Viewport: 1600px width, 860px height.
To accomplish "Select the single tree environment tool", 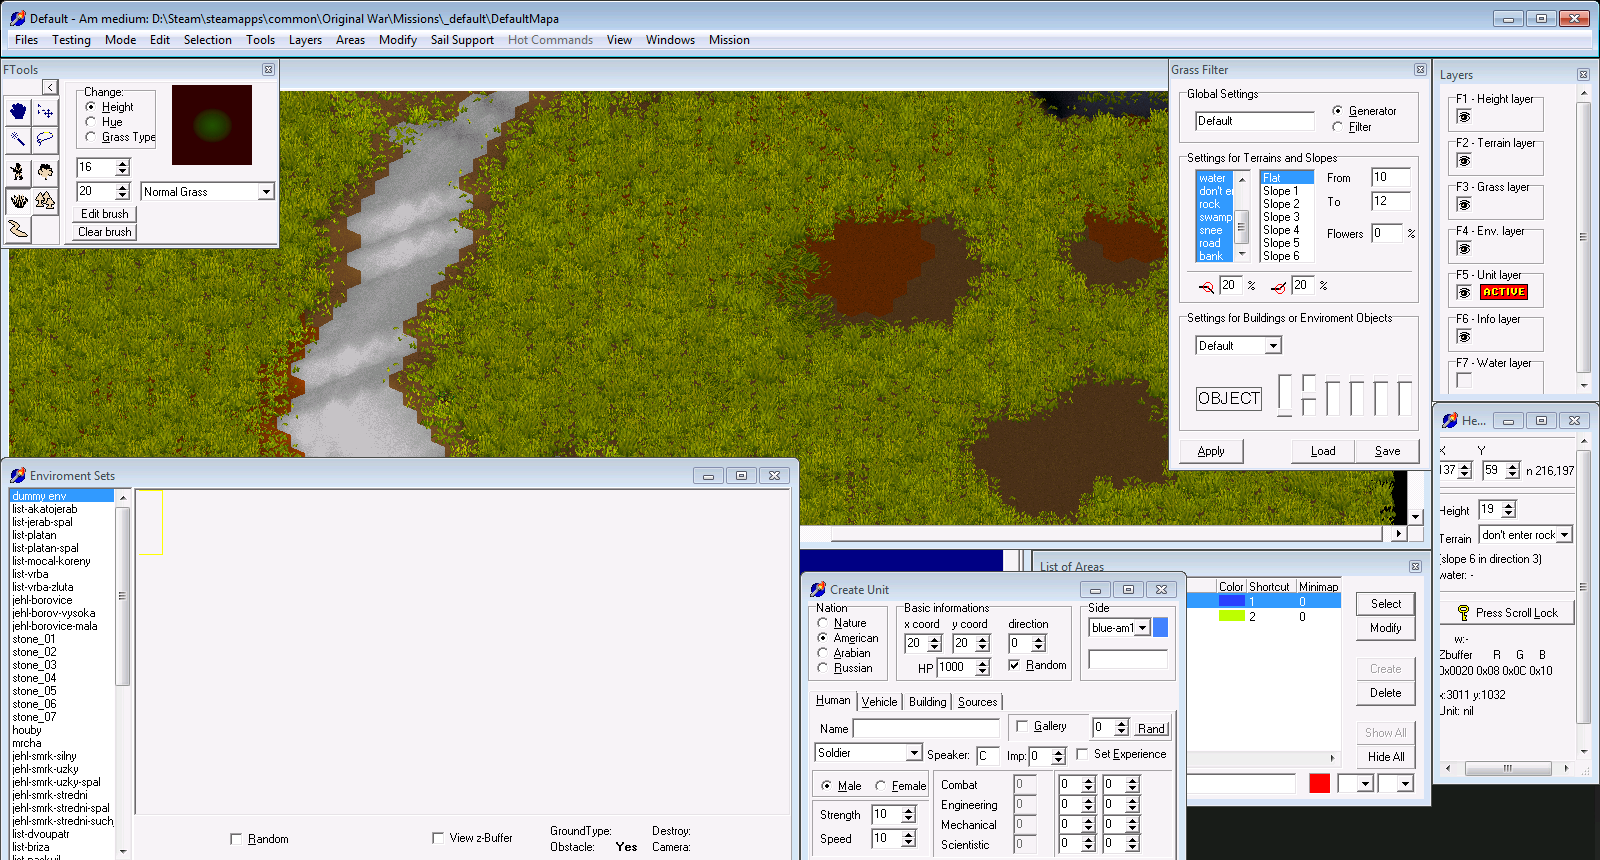I will point(45,172).
